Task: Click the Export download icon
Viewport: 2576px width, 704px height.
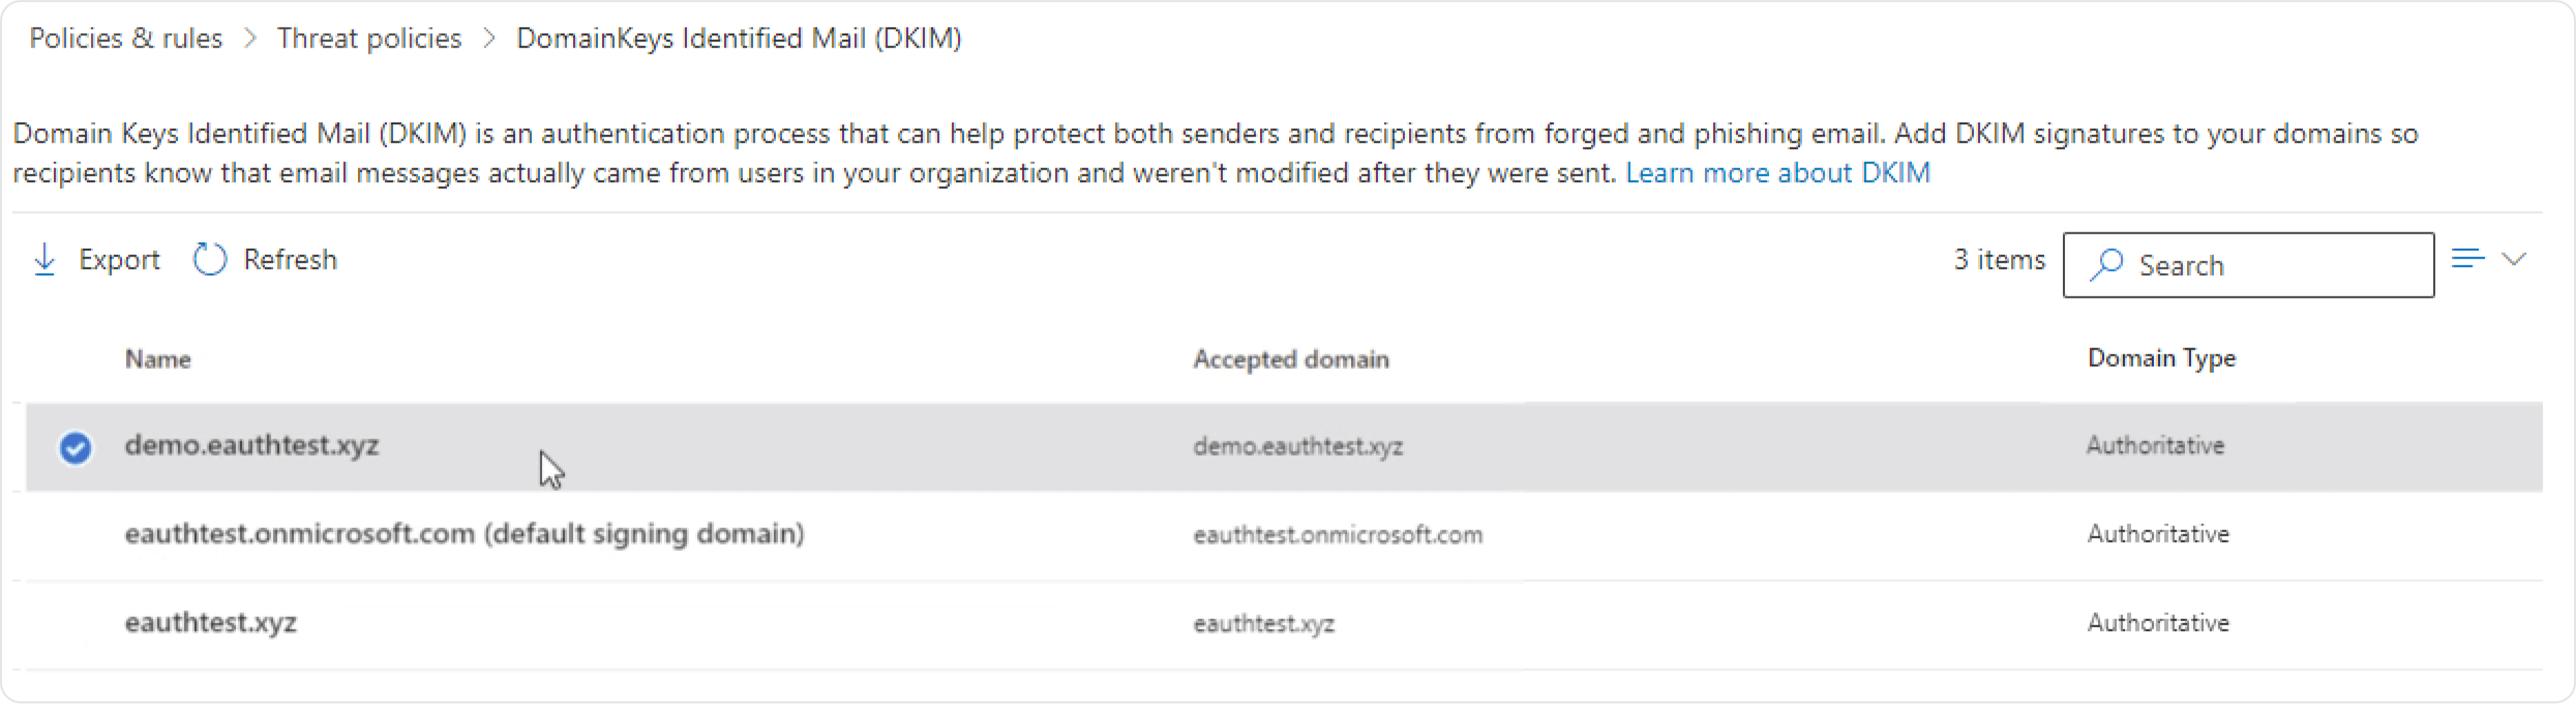Action: pos(44,259)
